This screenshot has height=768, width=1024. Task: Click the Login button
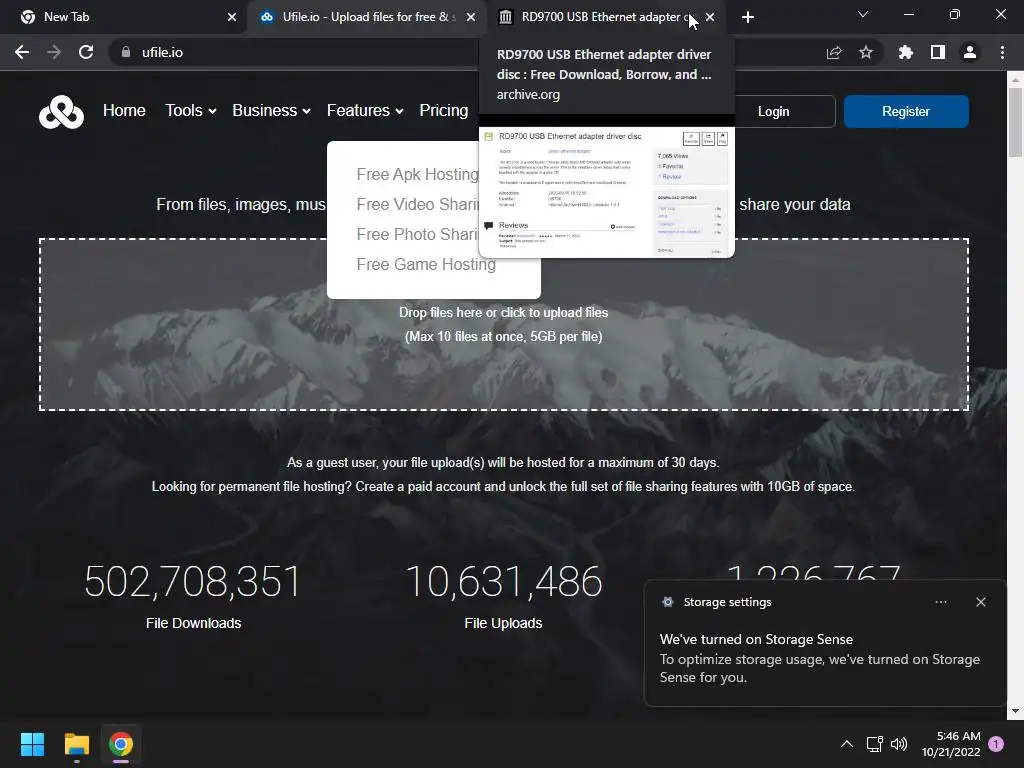[773, 112]
